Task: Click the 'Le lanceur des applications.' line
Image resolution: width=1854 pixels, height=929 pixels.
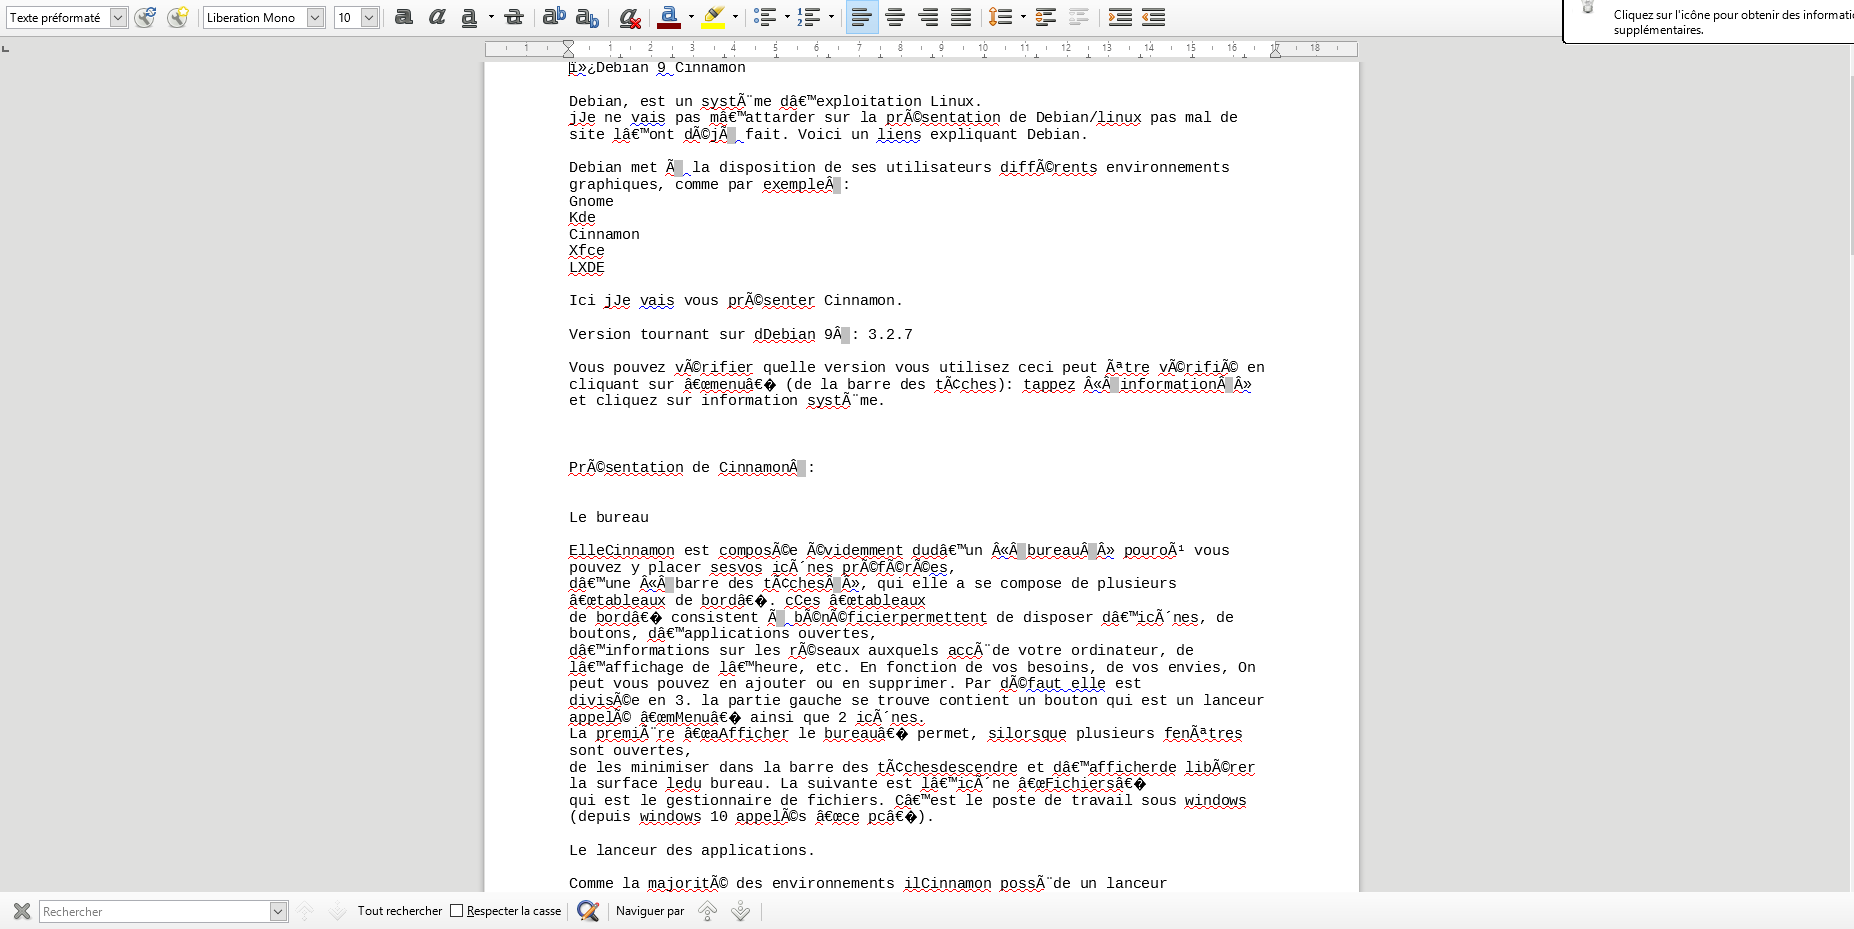Action: (x=692, y=851)
